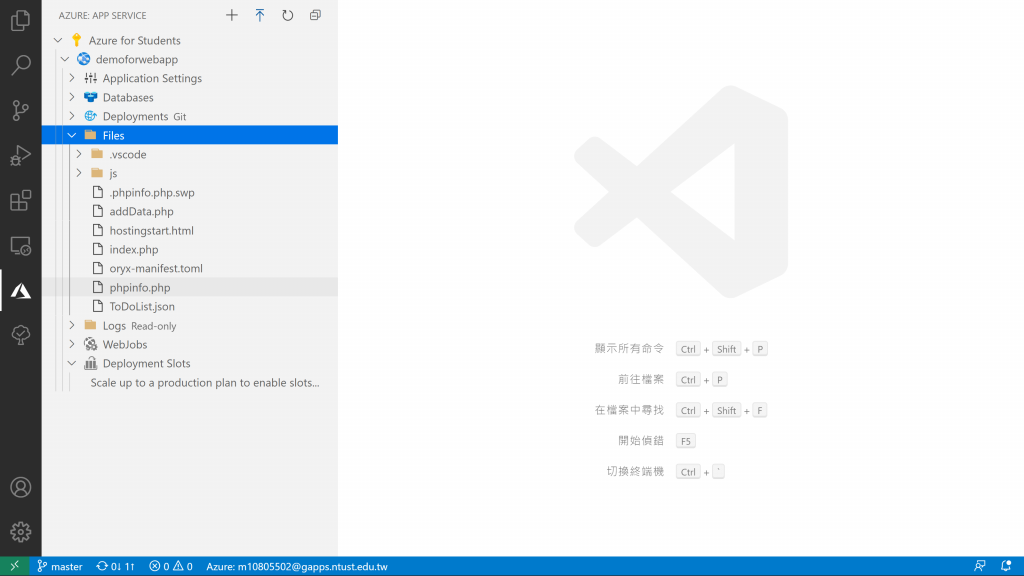1024x576 pixels.
Task: Synchronize changes from status bar
Action: click(x=116, y=566)
